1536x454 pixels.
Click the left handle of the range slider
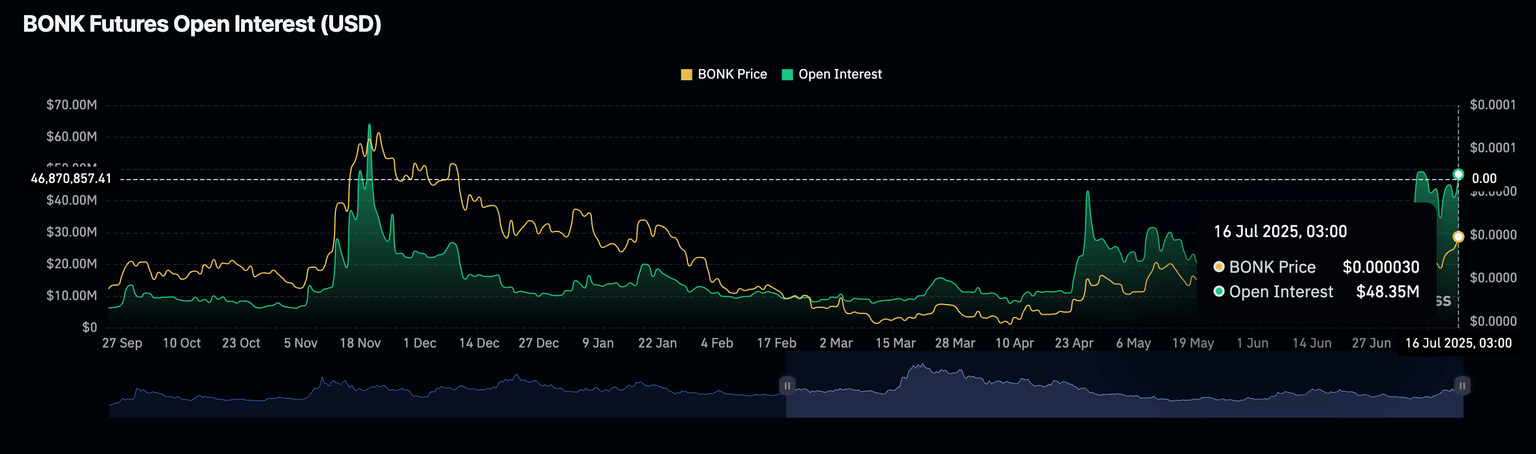pyautogui.click(x=787, y=385)
